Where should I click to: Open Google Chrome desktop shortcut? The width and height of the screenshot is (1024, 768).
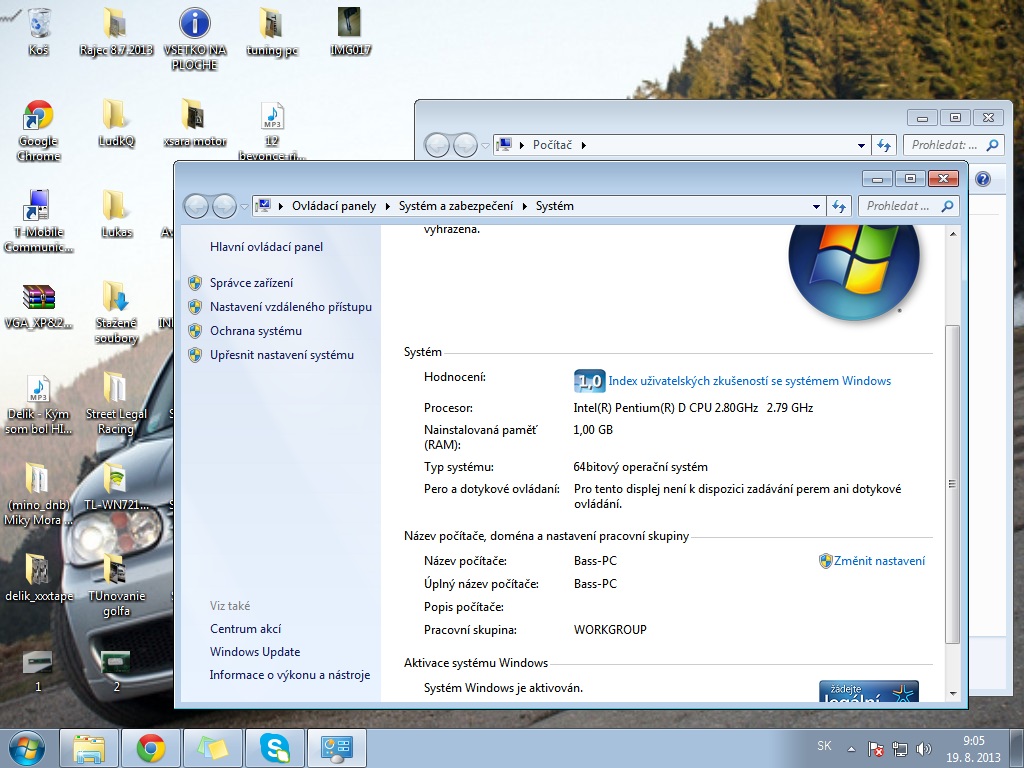click(38, 118)
